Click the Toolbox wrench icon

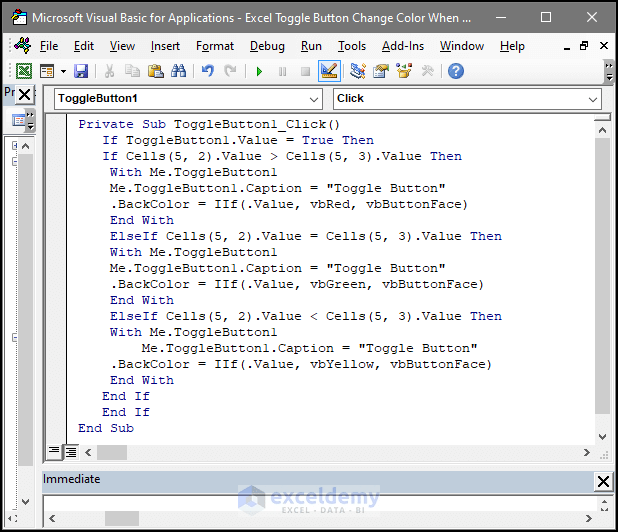(x=427, y=71)
